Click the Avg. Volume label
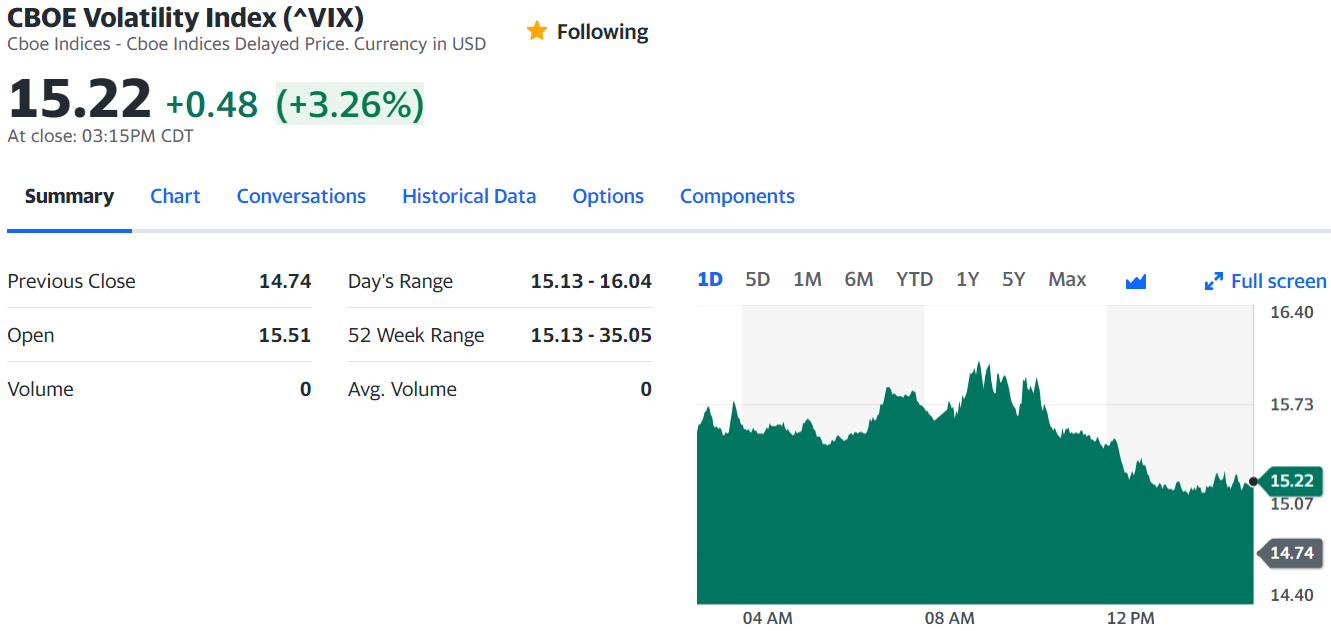The height and width of the screenshot is (631, 1331). tap(402, 389)
